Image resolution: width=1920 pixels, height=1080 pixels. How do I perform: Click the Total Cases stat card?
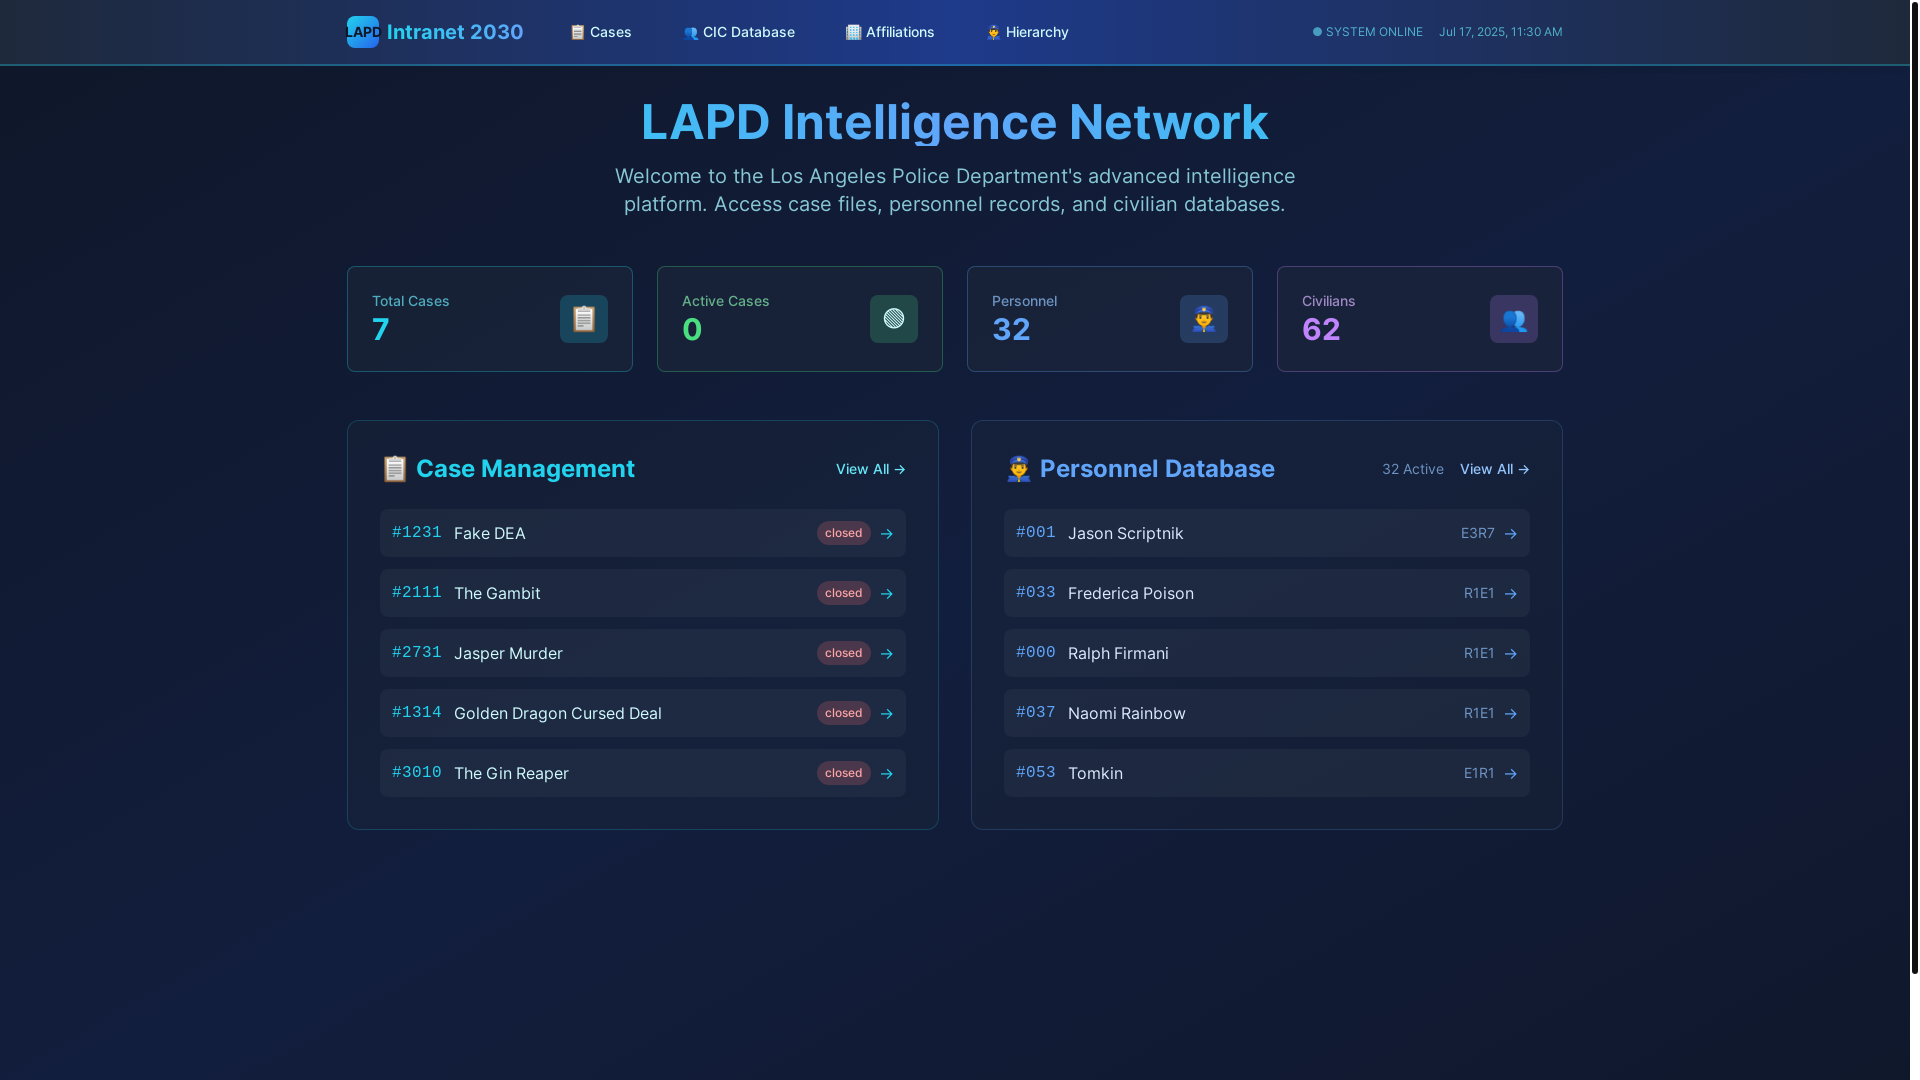point(490,319)
